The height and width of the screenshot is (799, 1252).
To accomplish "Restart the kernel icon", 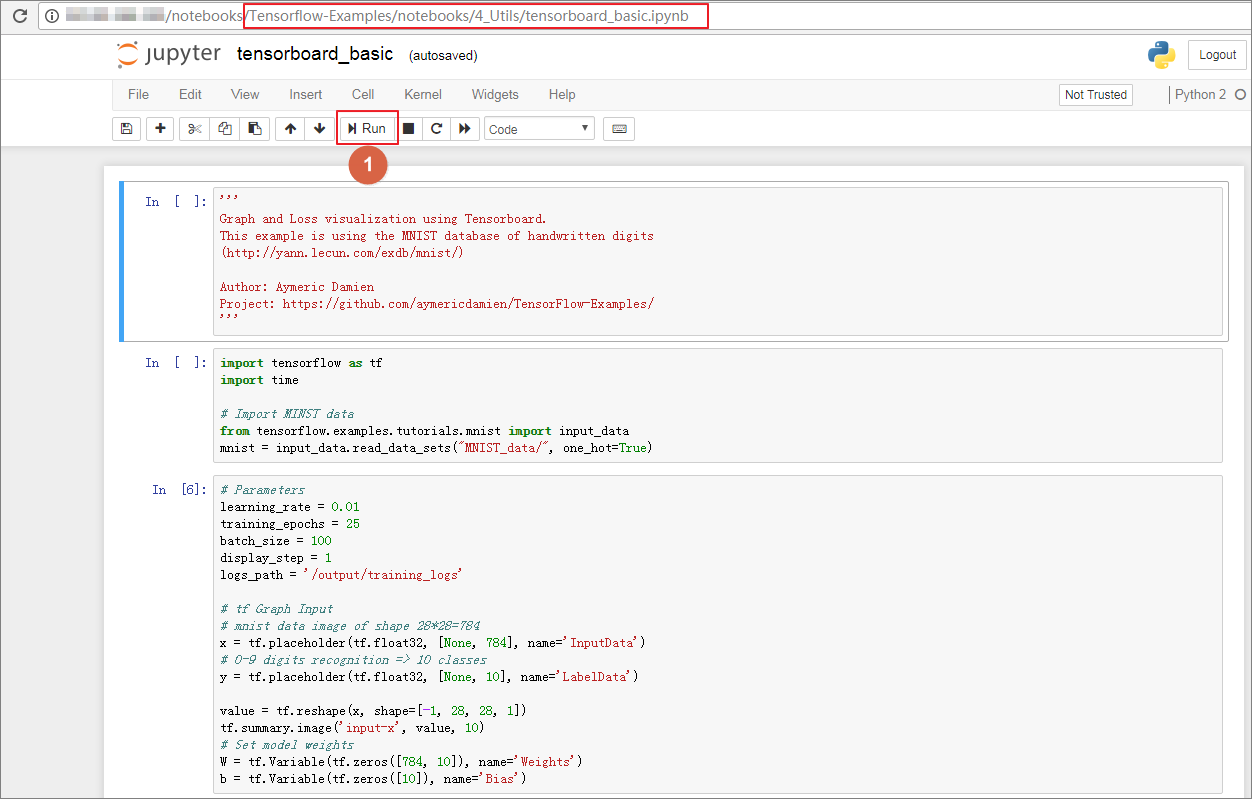I will (436, 129).
